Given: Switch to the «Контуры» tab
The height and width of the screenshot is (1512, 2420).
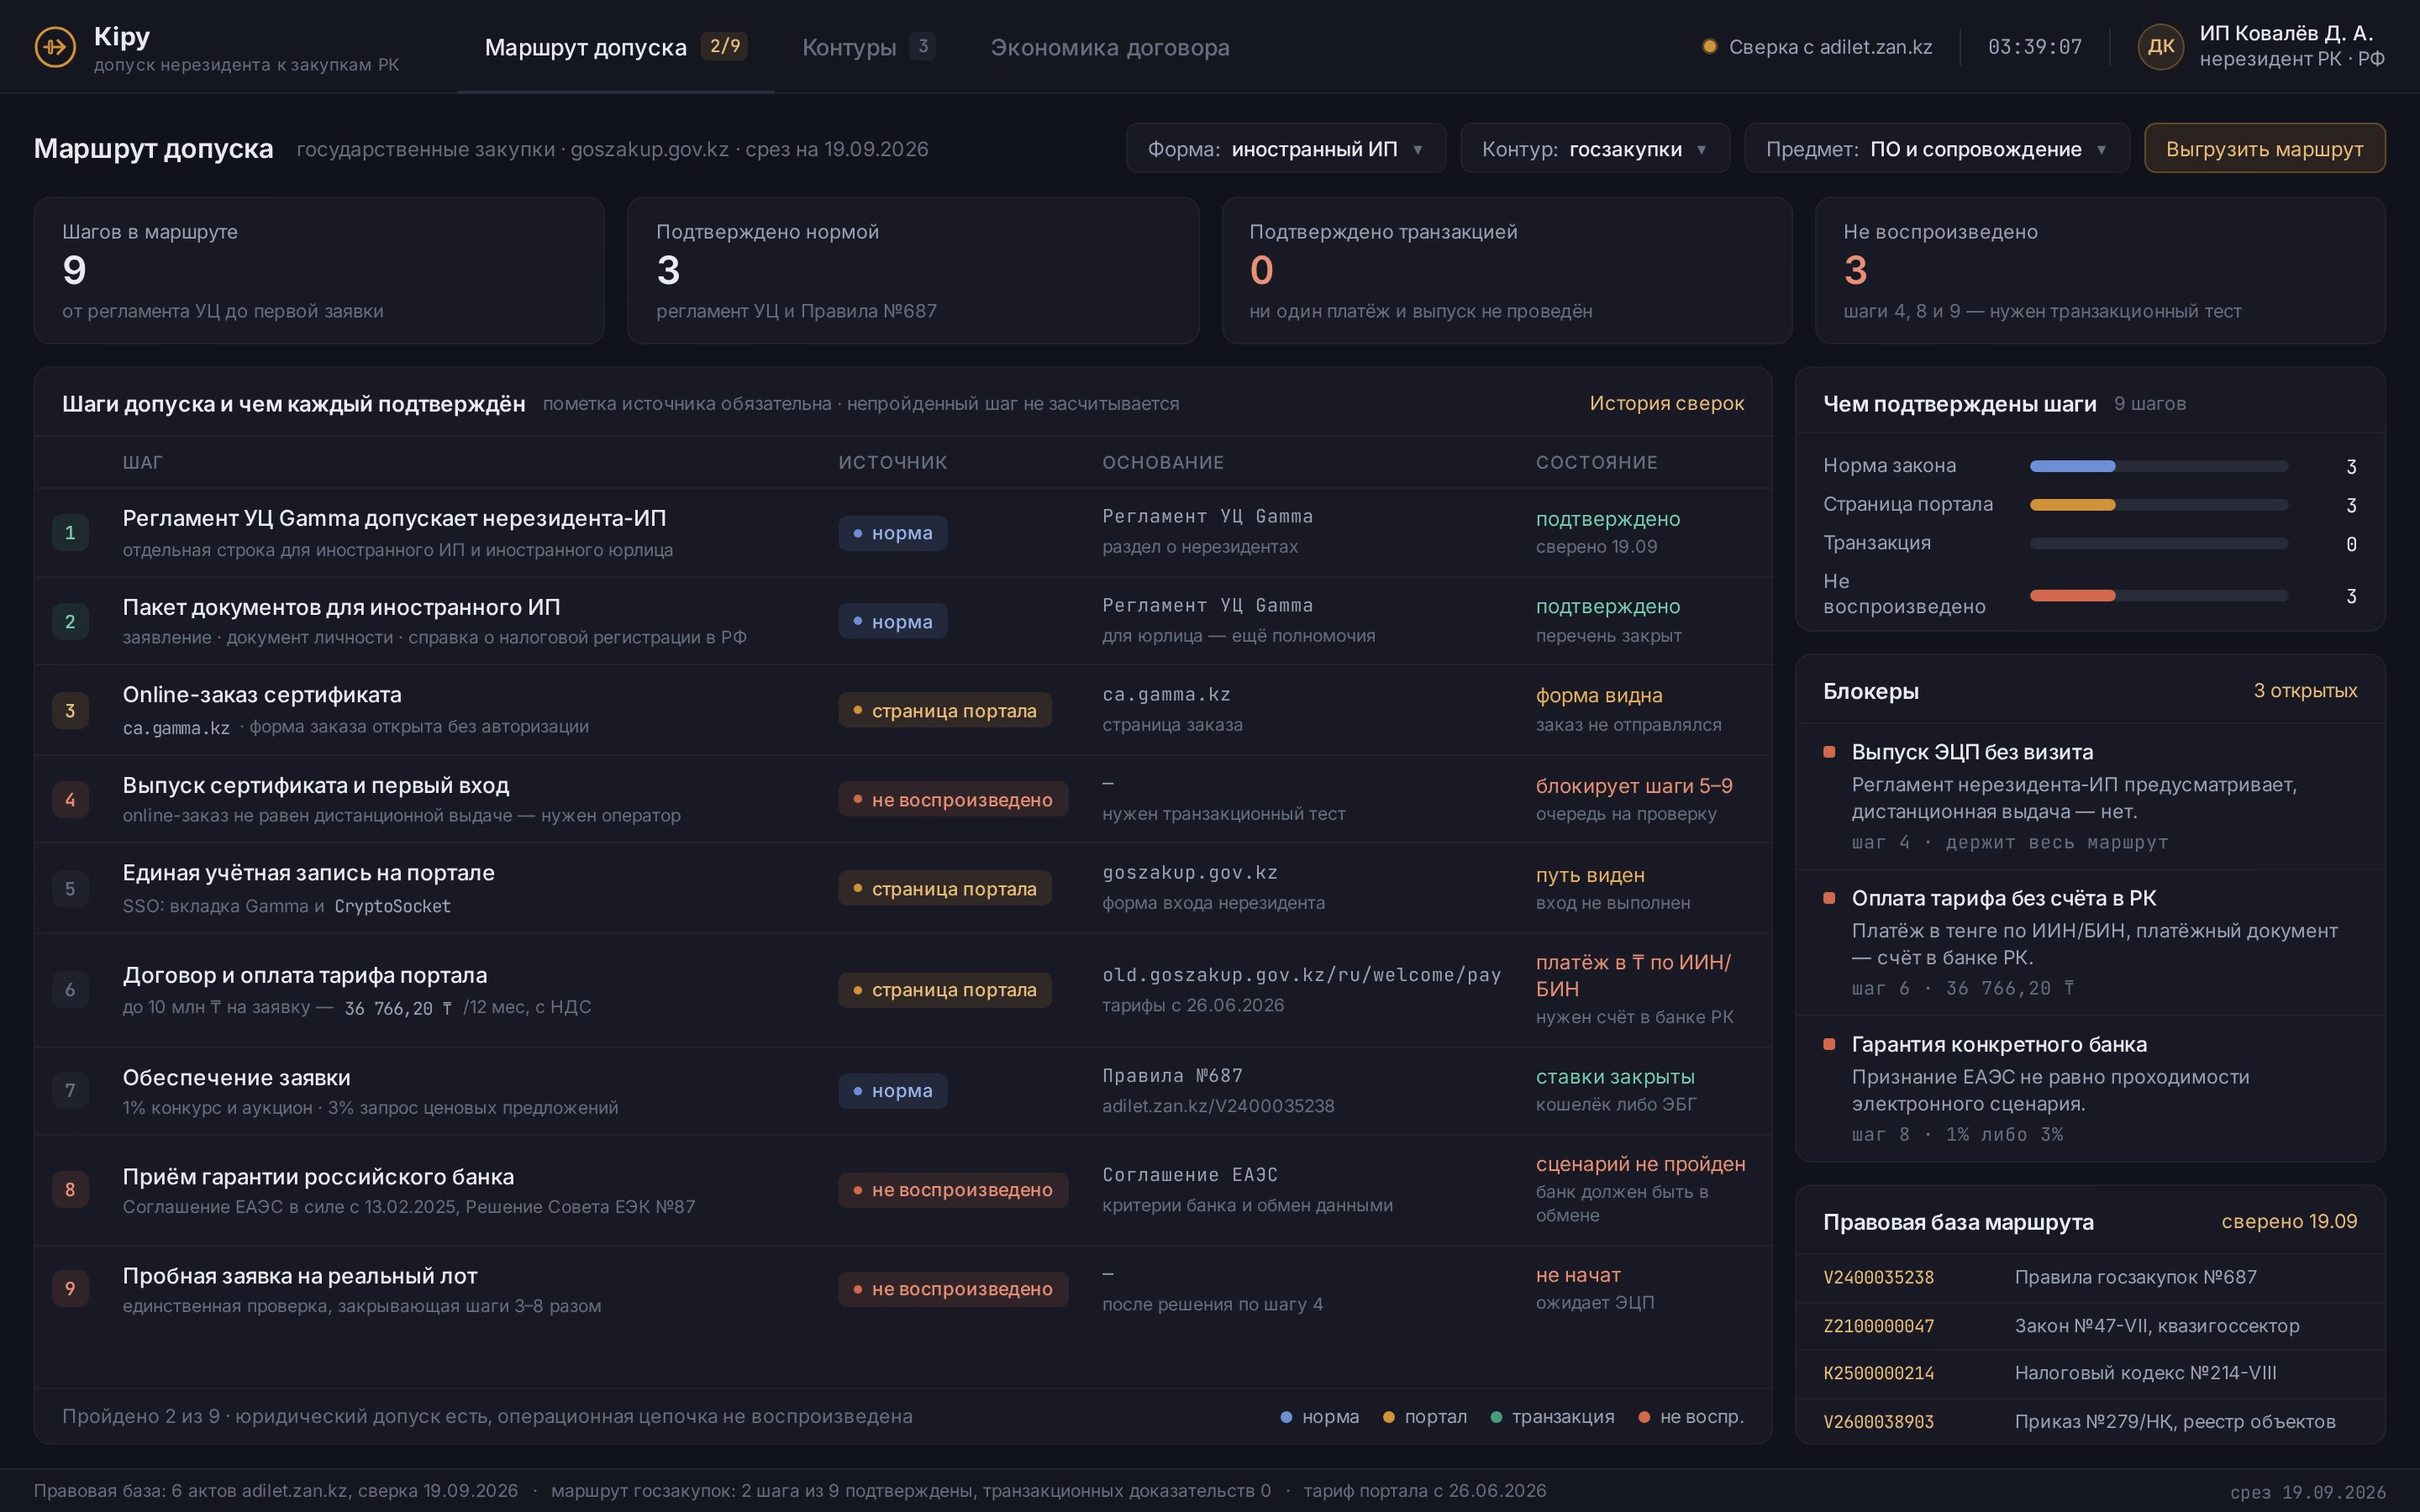Looking at the screenshot, I should click(x=868, y=47).
